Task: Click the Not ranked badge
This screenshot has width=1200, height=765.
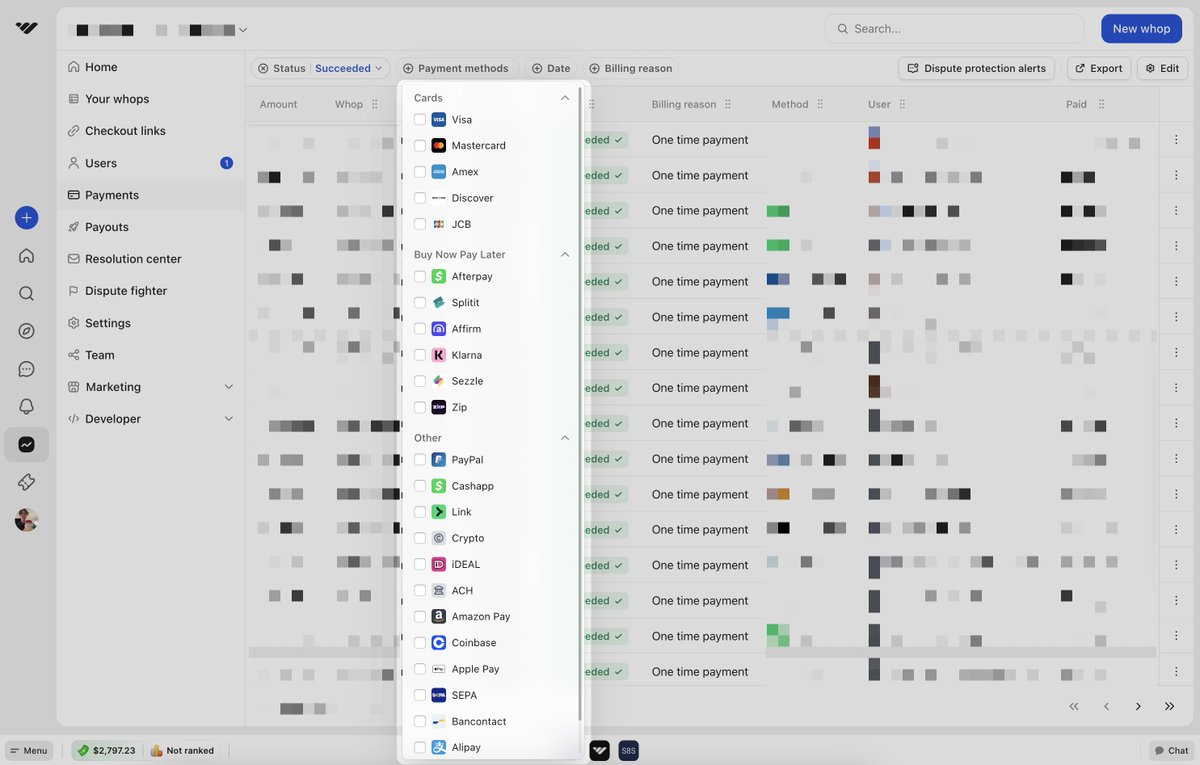Action: 182,750
